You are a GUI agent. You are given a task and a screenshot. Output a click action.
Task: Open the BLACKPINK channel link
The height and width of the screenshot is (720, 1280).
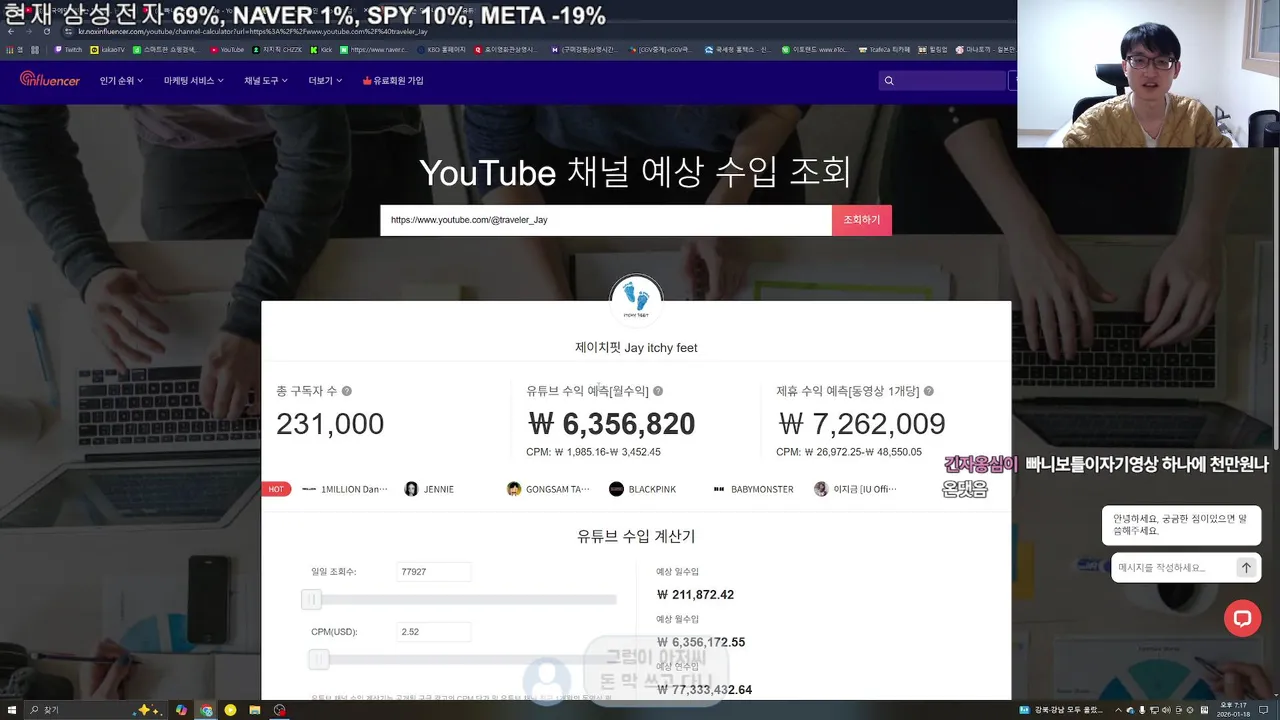click(x=643, y=489)
